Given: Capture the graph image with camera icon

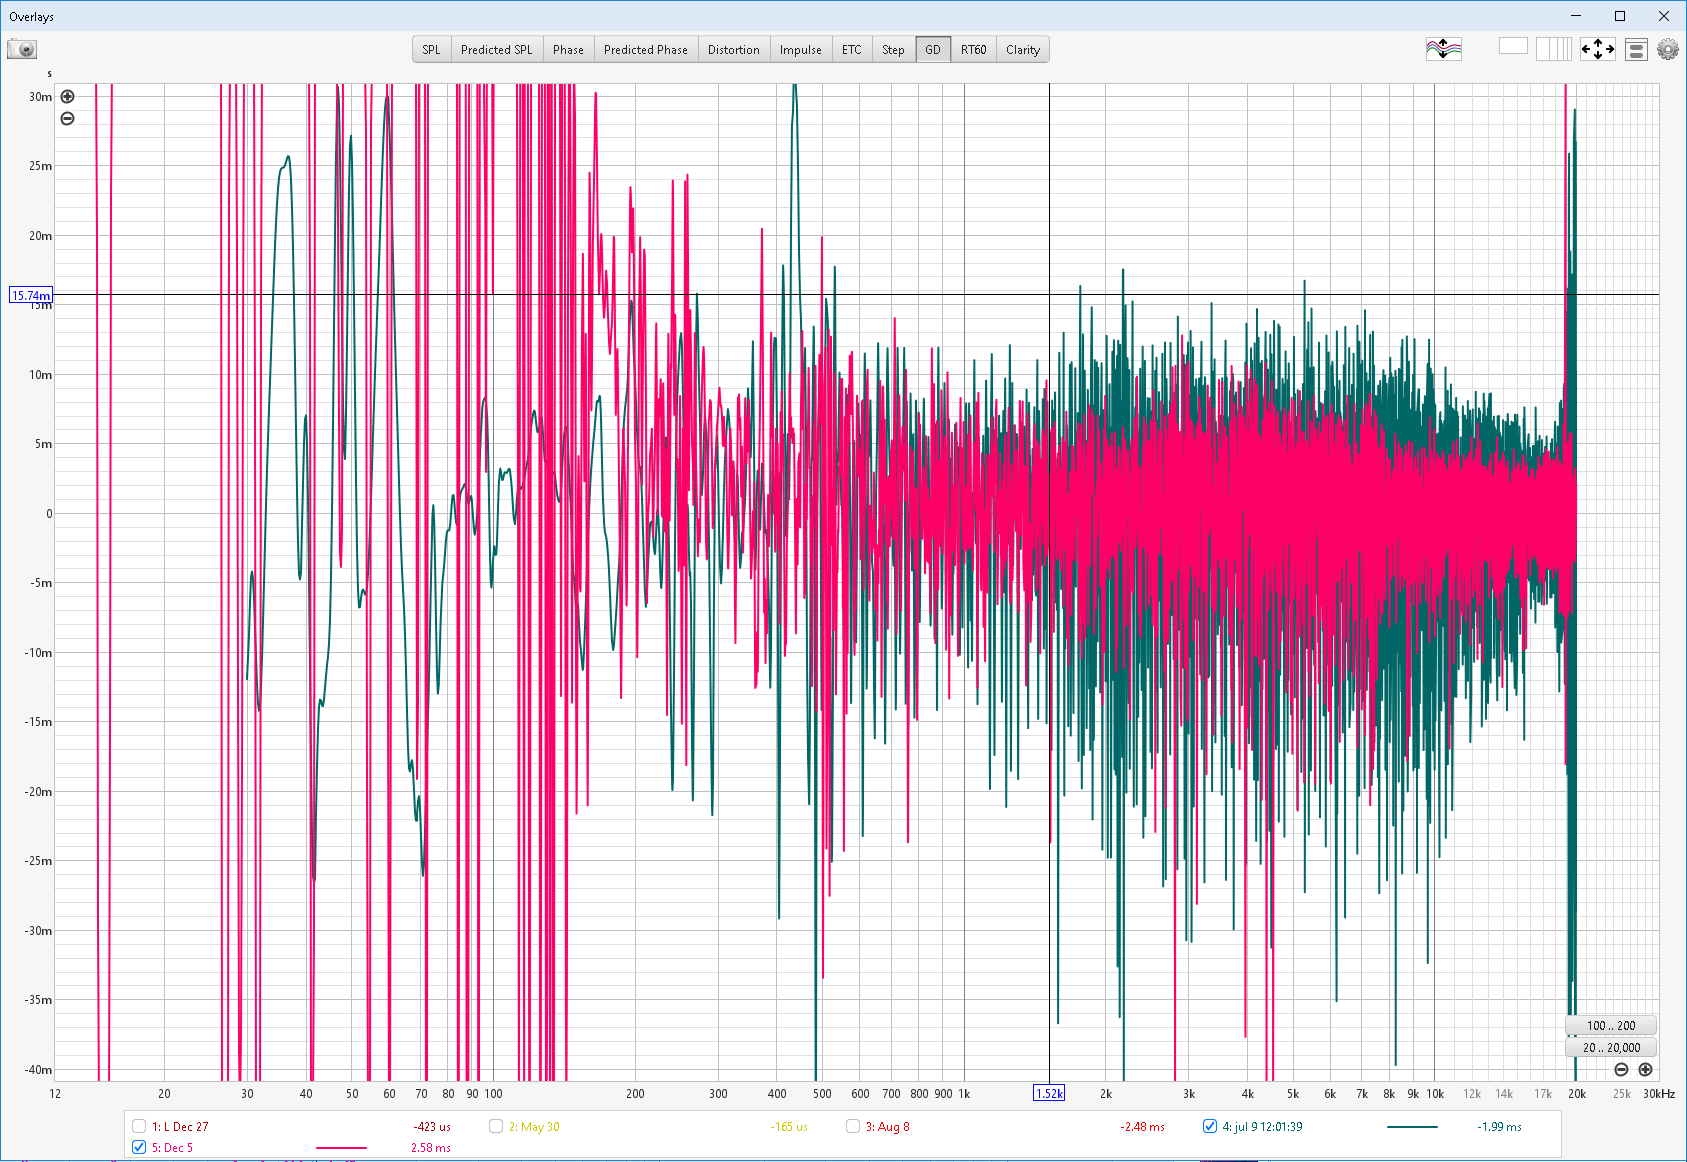Looking at the screenshot, I should [22, 49].
